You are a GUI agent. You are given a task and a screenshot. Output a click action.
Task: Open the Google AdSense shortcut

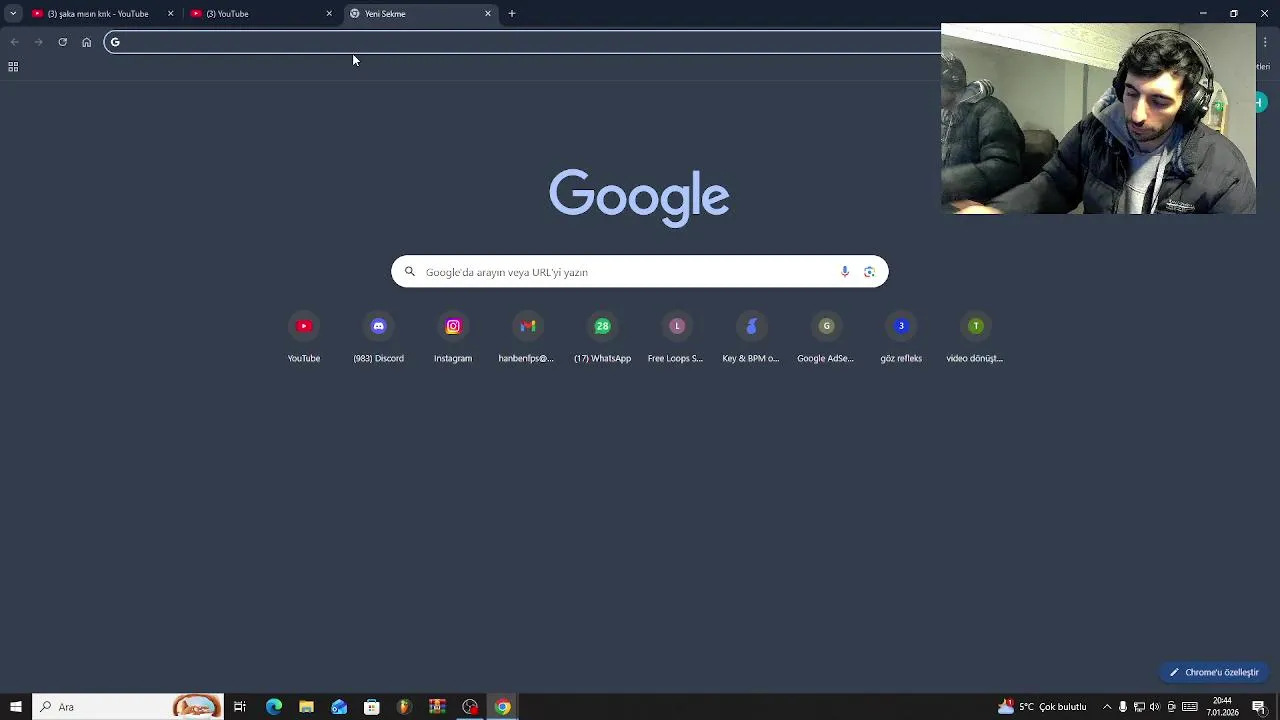pos(826,339)
